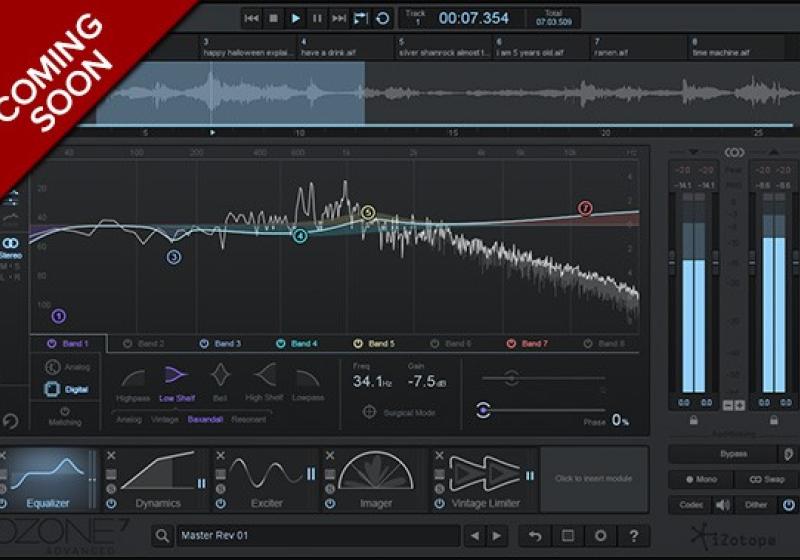Select the Low Shelf filter shape
Viewport: 800px width, 560px height.
[x=176, y=376]
